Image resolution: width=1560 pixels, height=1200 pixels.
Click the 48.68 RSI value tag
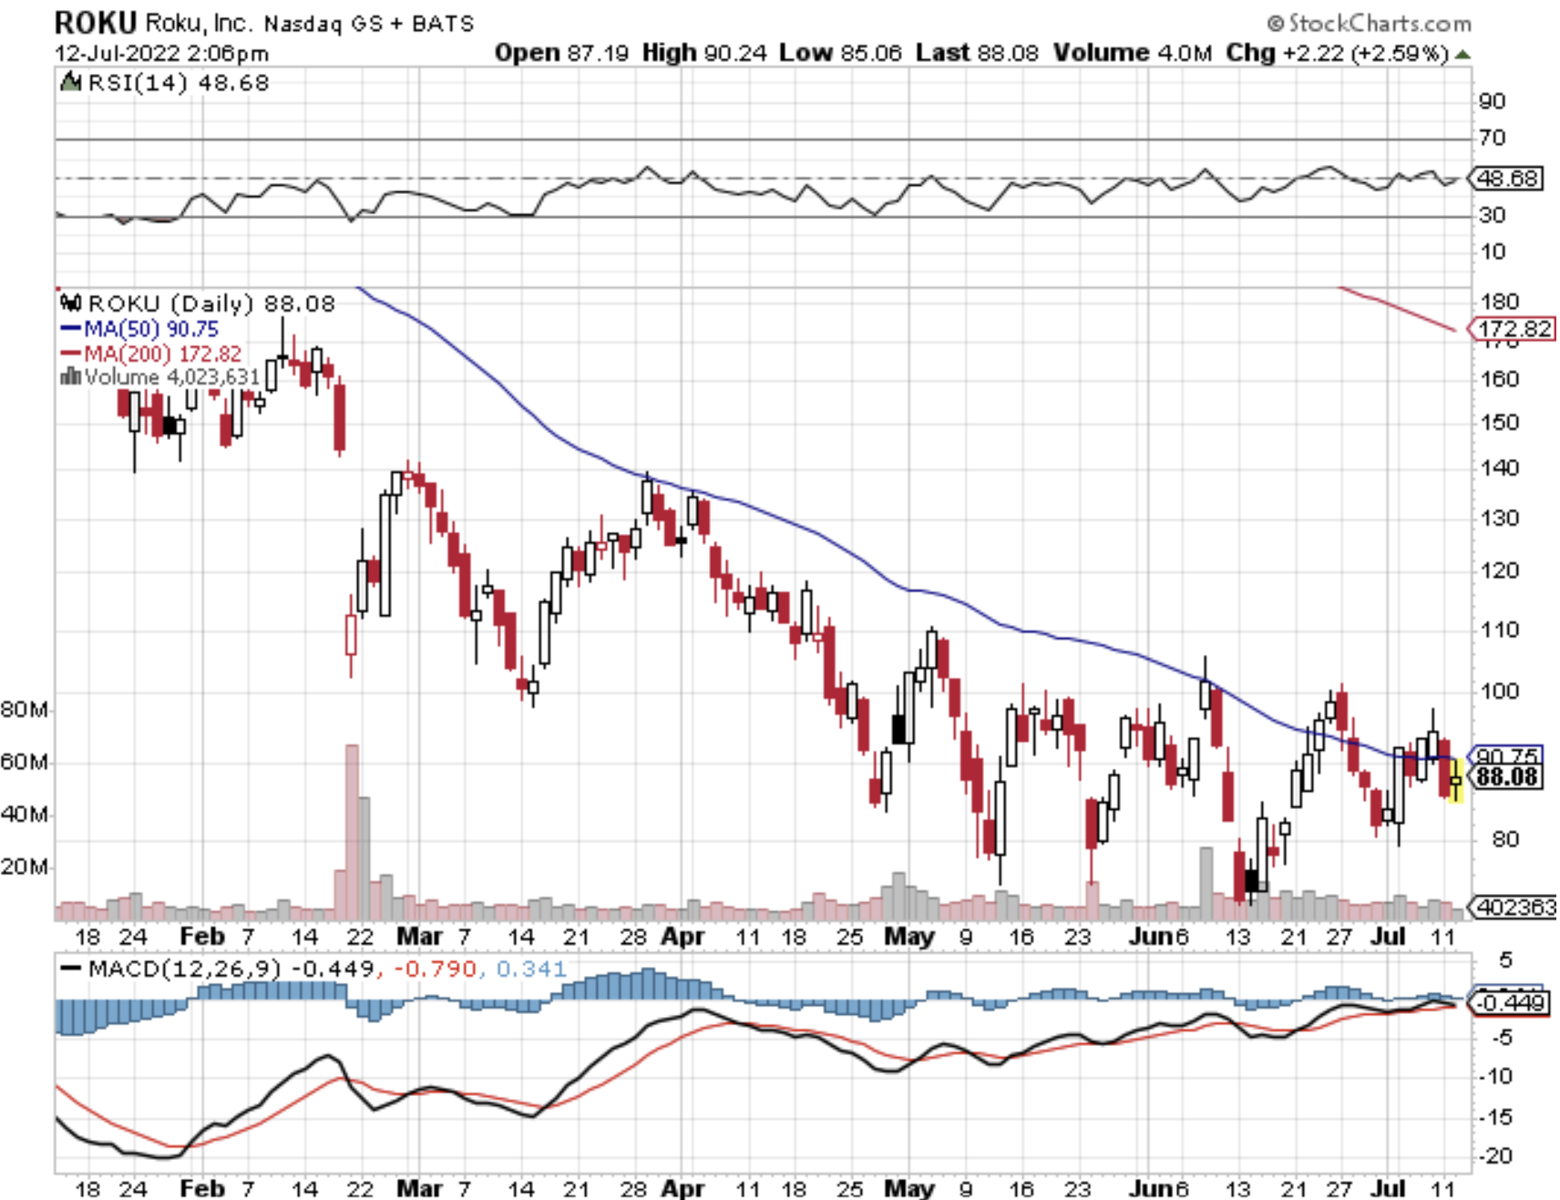(x=1508, y=178)
